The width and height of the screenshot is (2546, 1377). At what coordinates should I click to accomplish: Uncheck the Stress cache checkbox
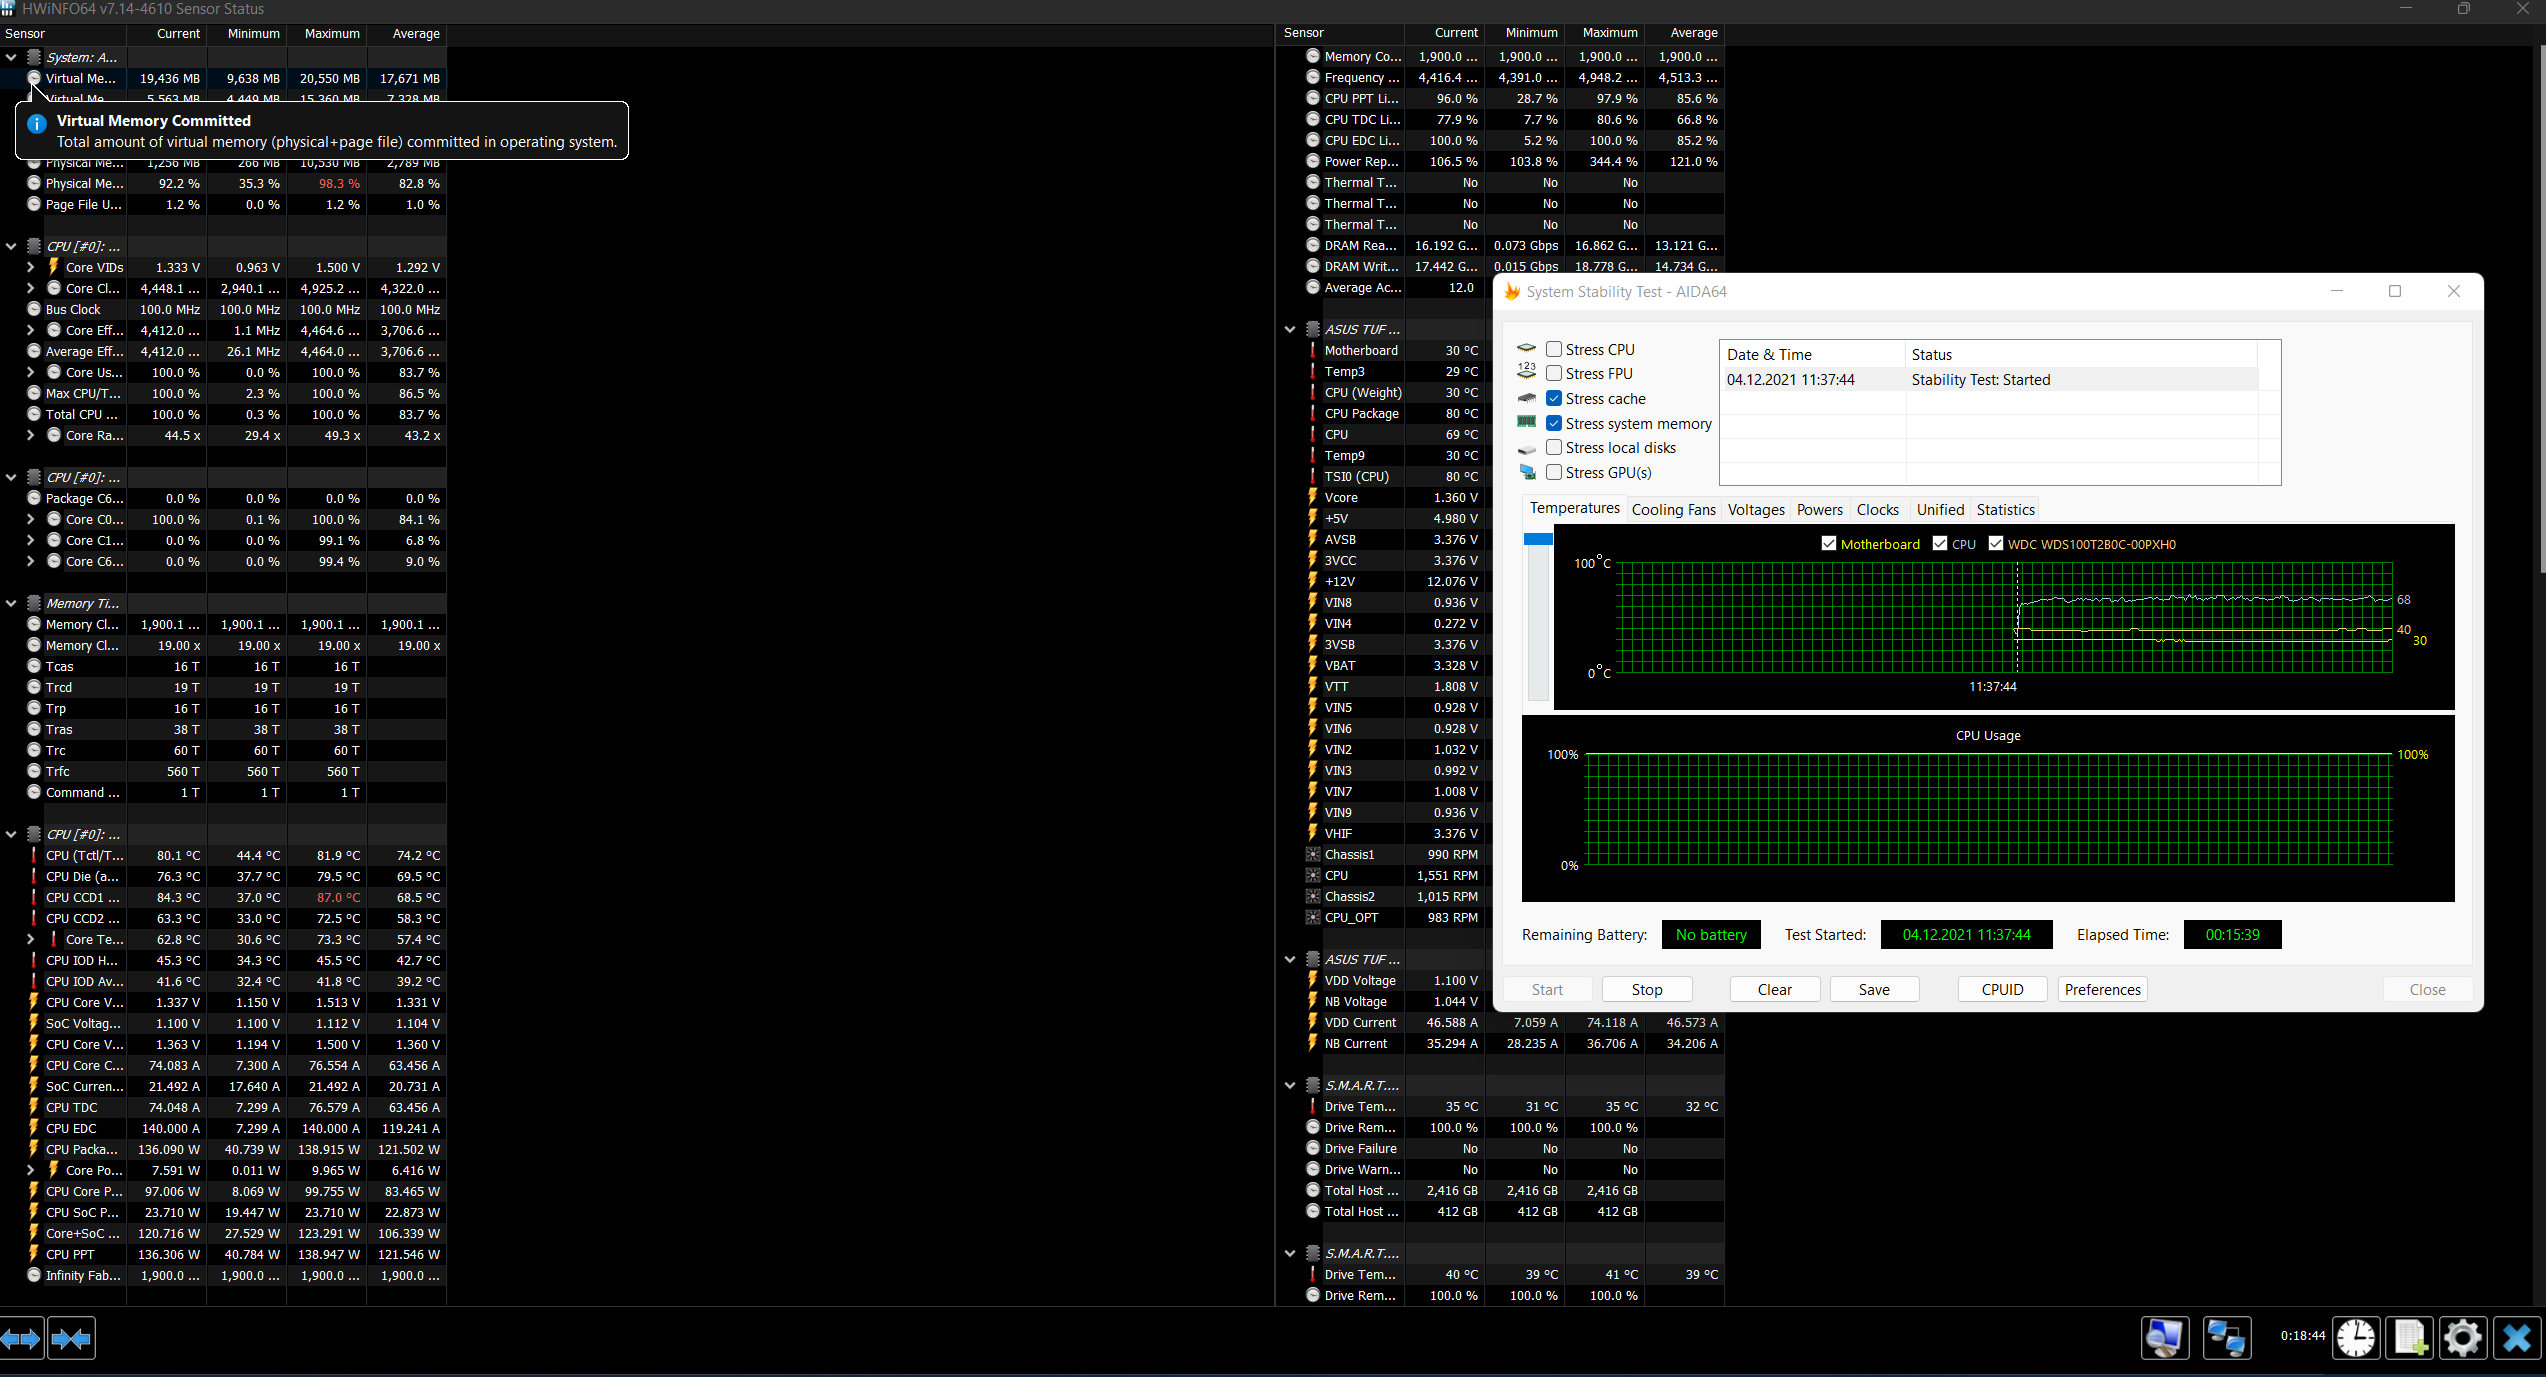point(1554,398)
